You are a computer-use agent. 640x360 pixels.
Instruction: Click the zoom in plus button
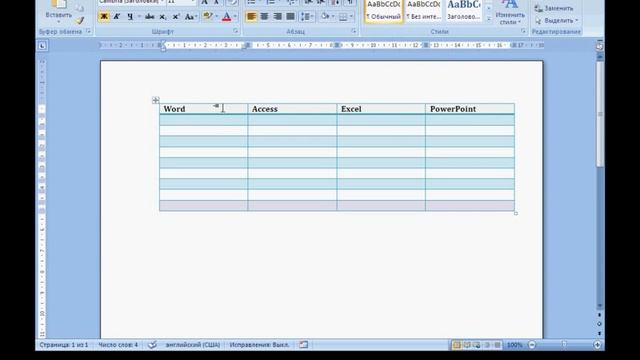[x=597, y=345]
